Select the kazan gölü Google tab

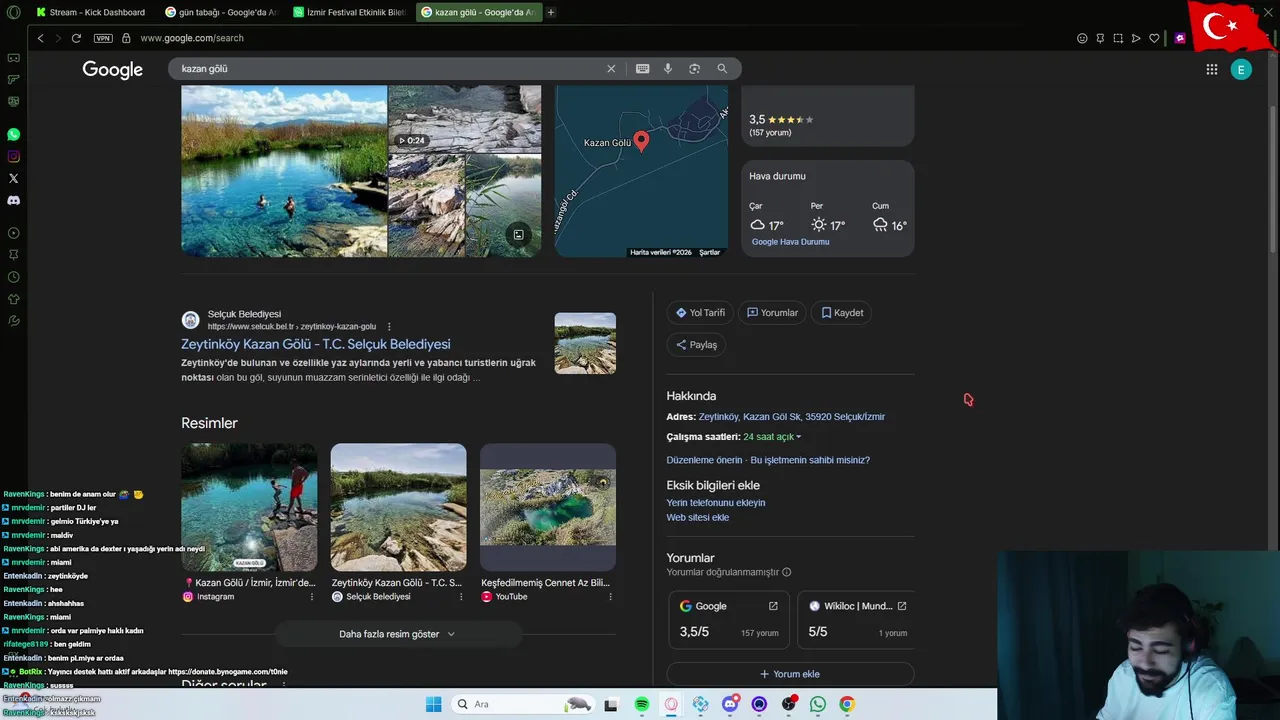coord(477,12)
